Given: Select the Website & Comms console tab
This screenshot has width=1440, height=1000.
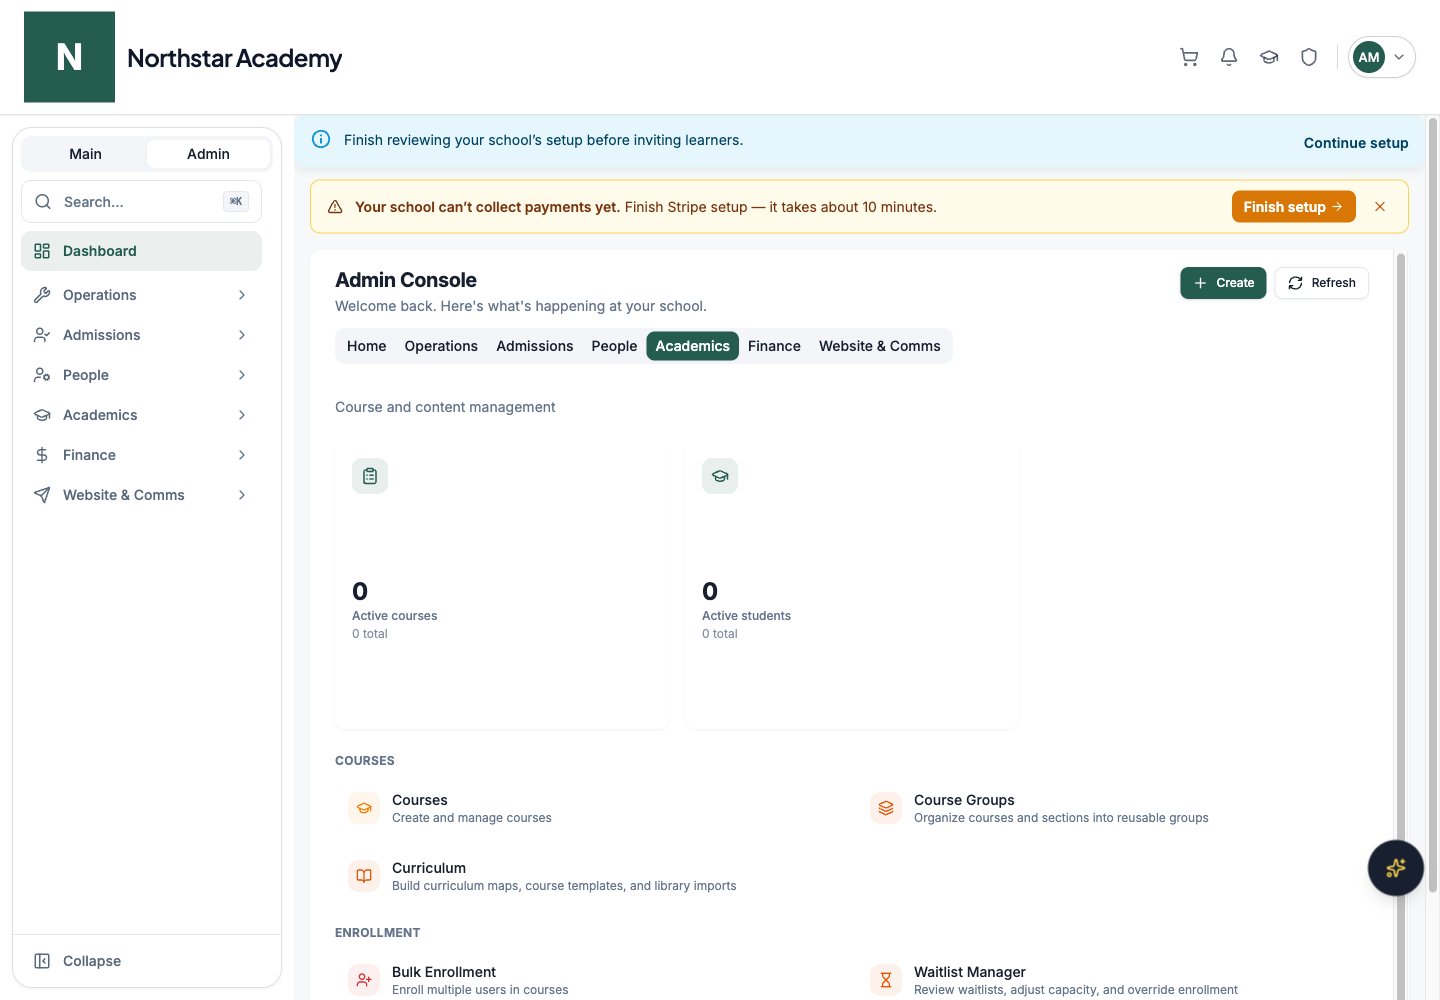Looking at the screenshot, I should click(x=880, y=346).
